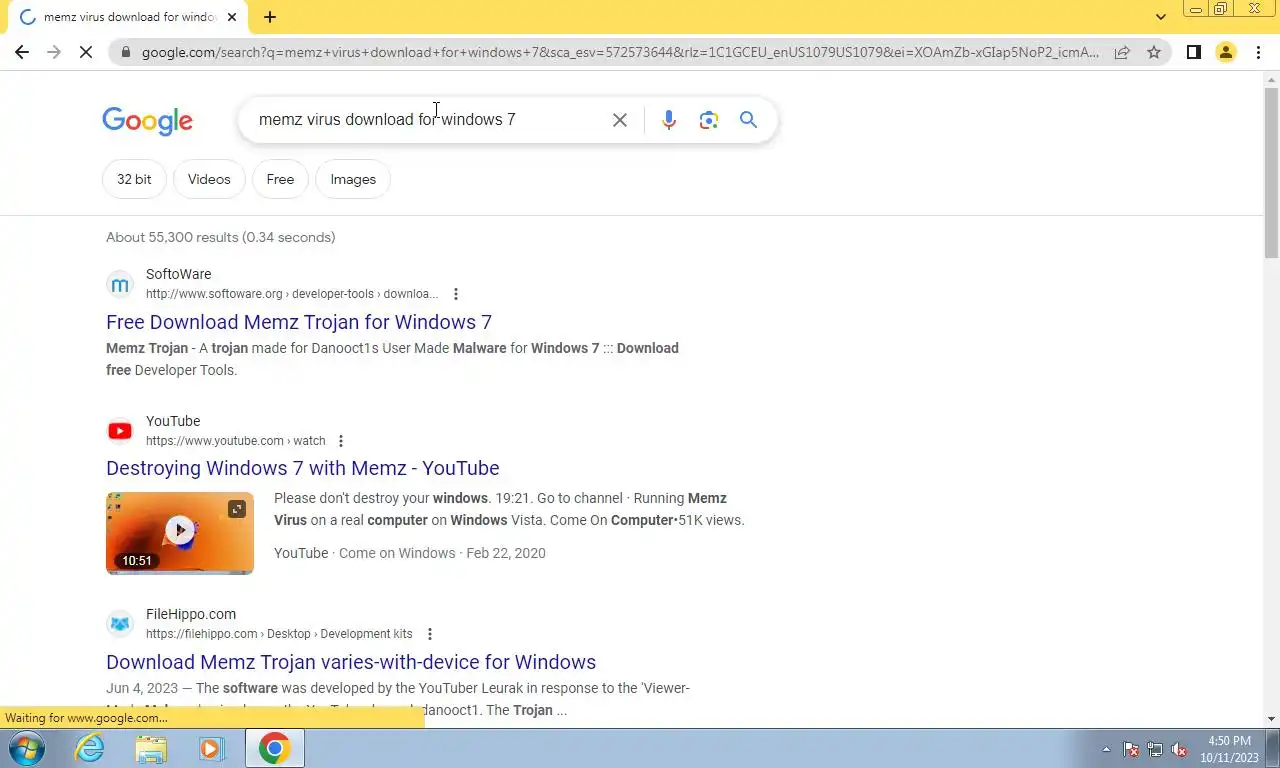This screenshot has height=768, width=1280.
Task: Launch Internet Explorer from taskbar
Action: tap(90, 748)
